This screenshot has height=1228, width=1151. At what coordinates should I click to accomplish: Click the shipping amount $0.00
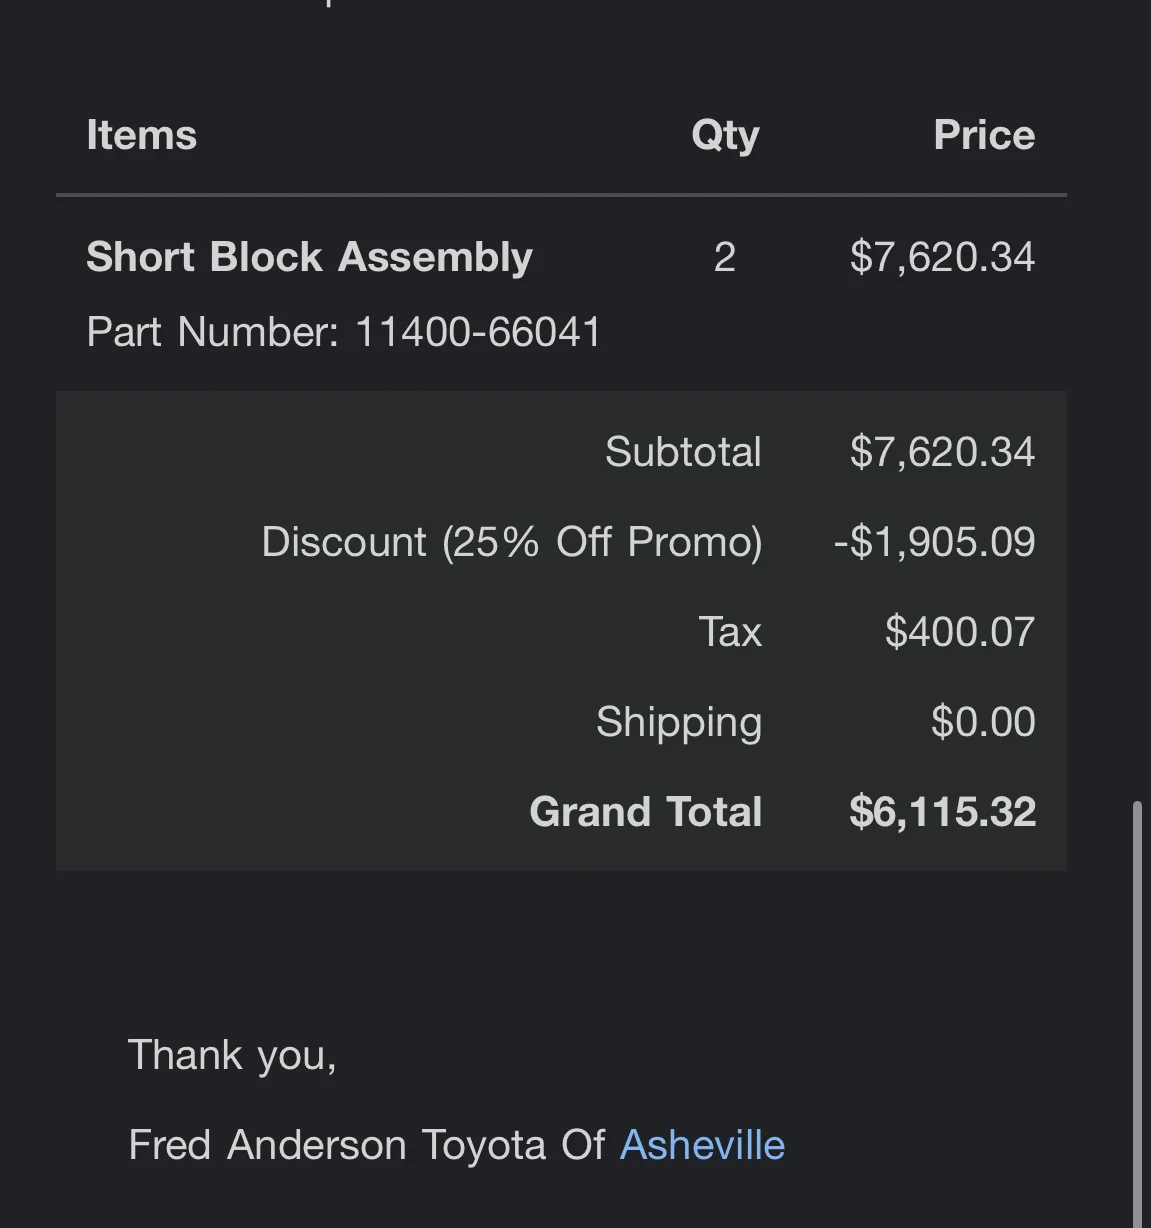coord(982,722)
